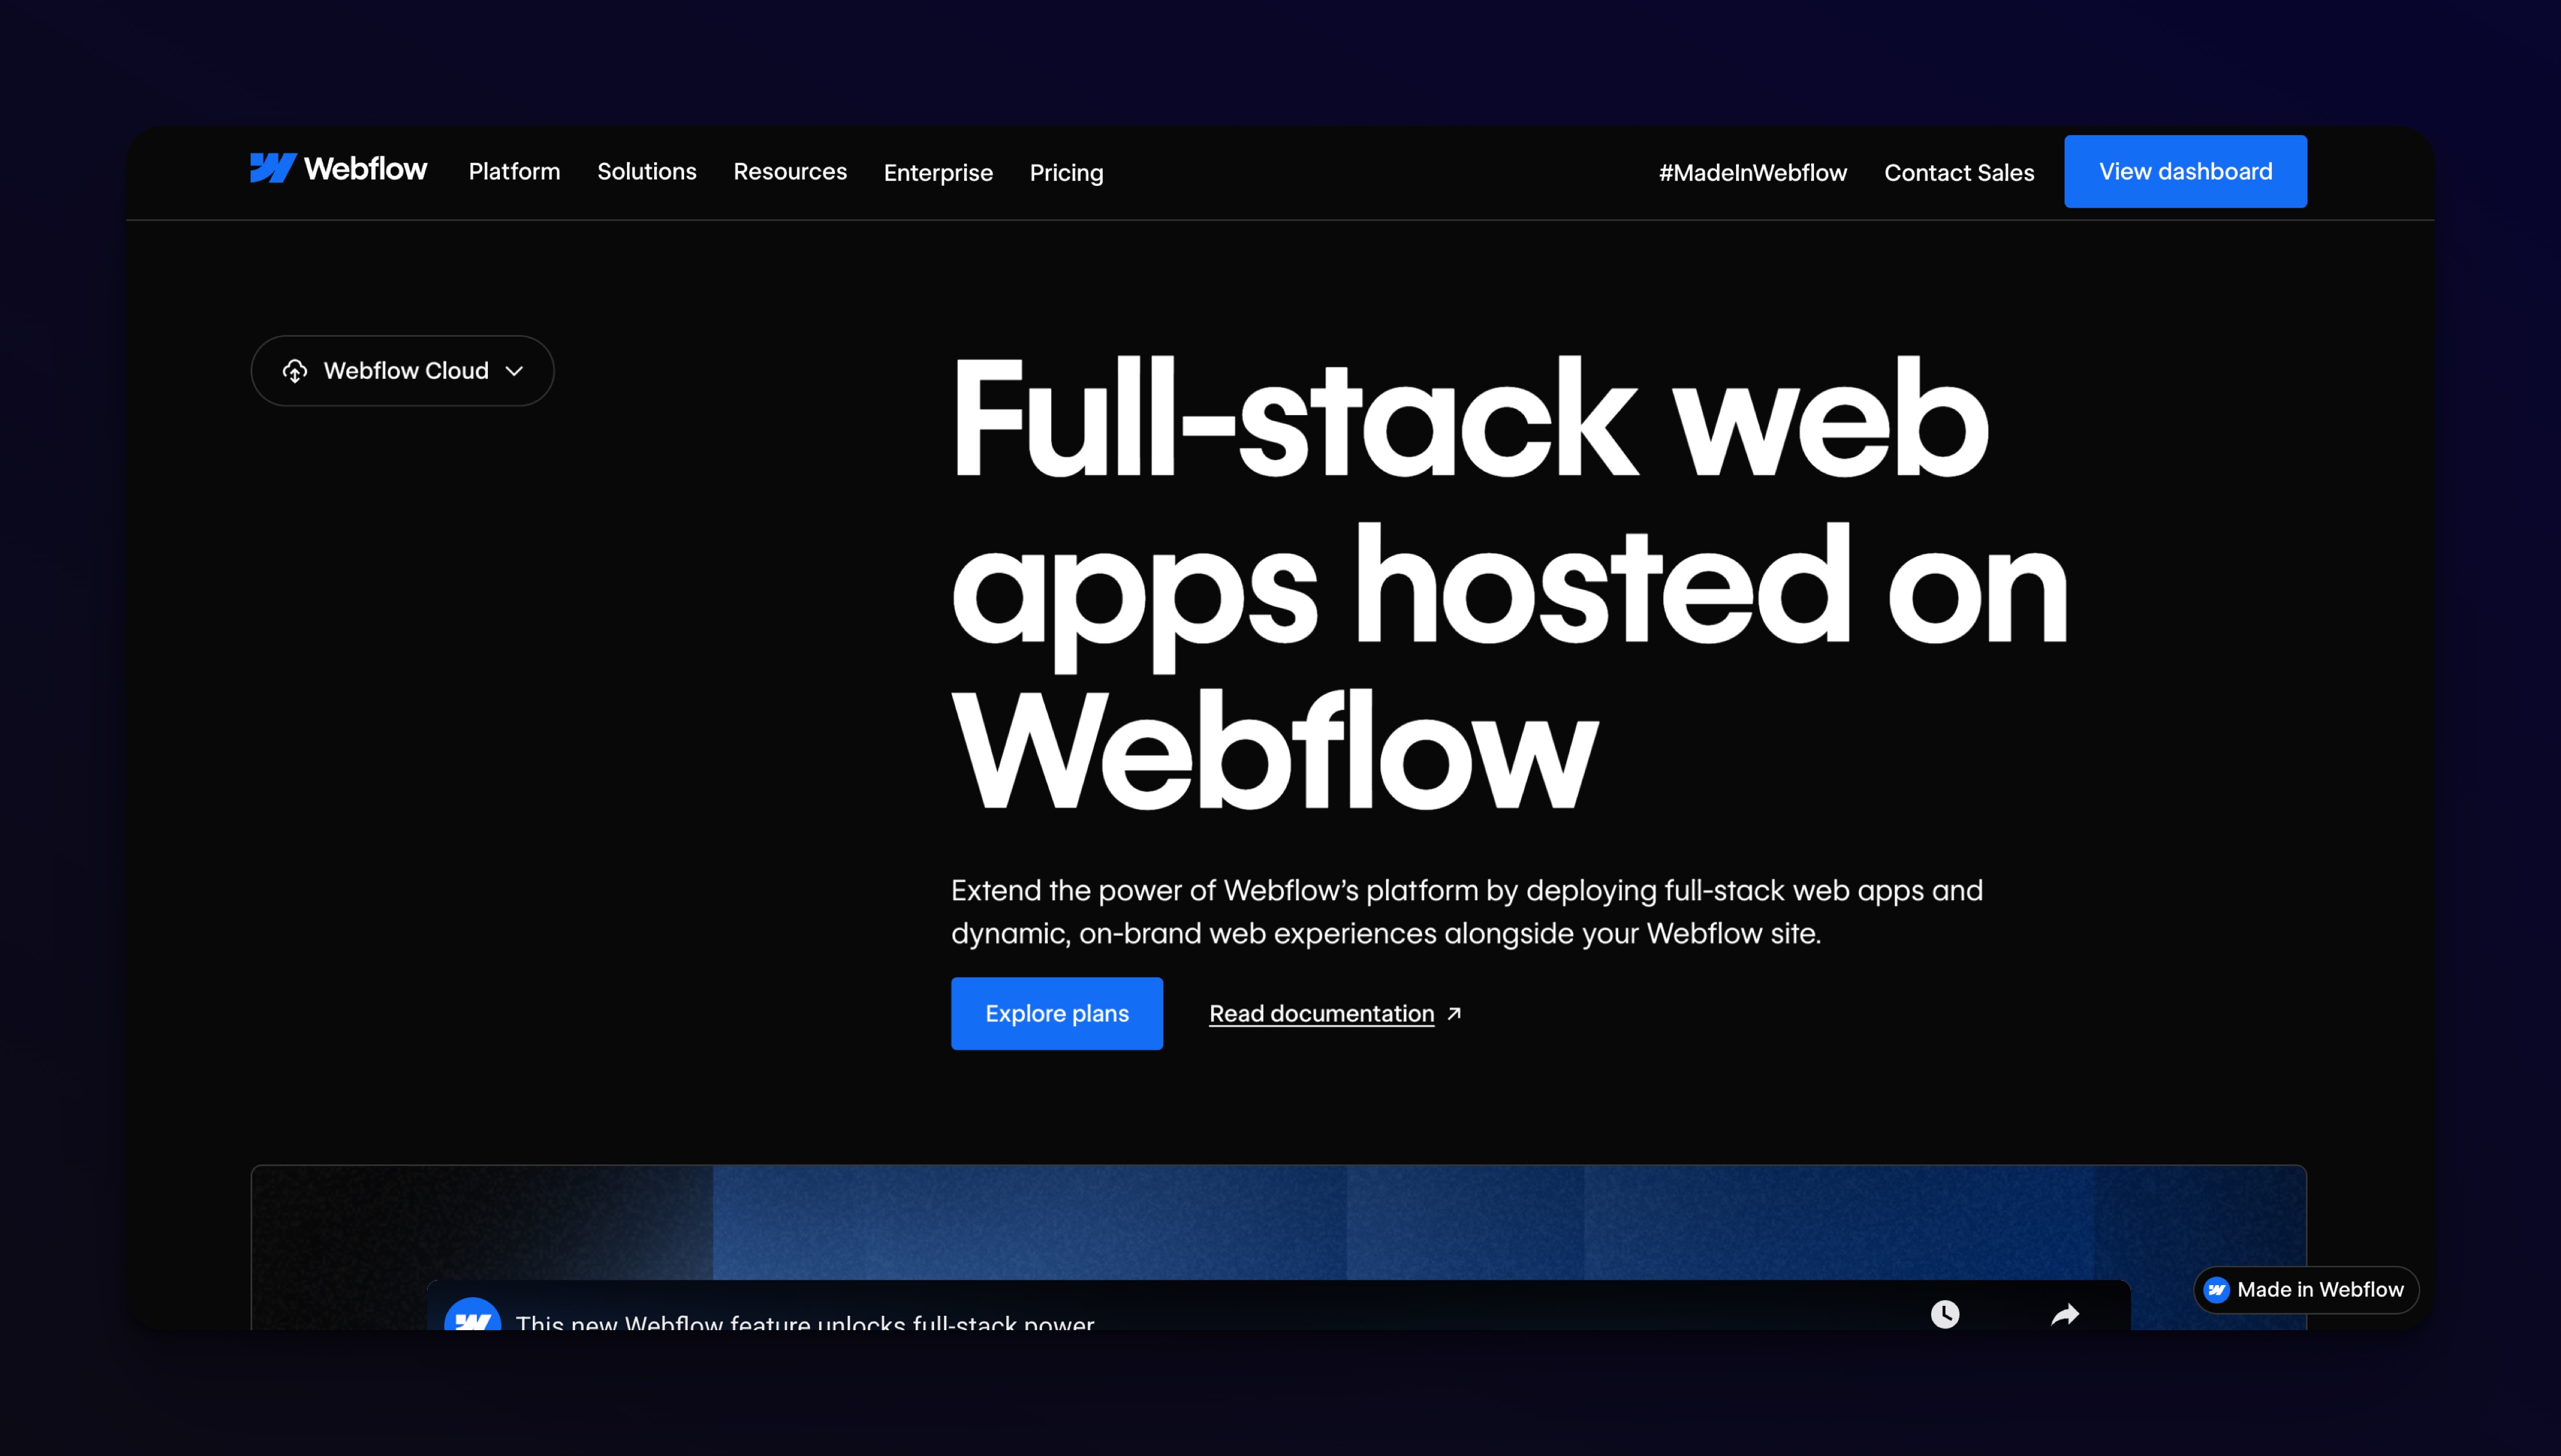
Task: Open the Platform dropdown menu
Action: point(514,172)
